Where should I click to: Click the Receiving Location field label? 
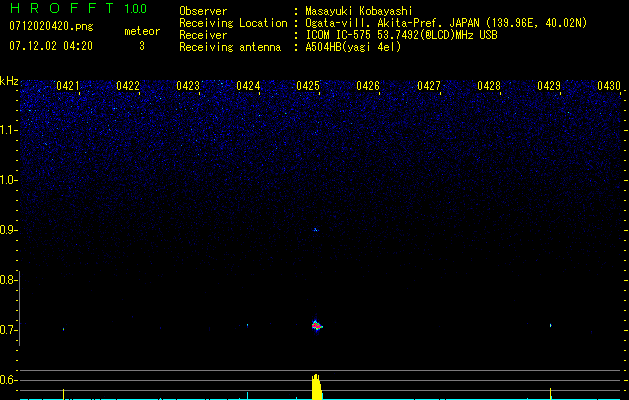pyautogui.click(x=233, y=23)
